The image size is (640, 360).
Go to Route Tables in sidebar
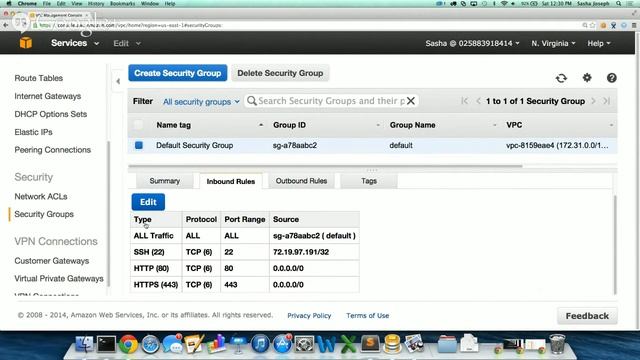click(x=39, y=78)
